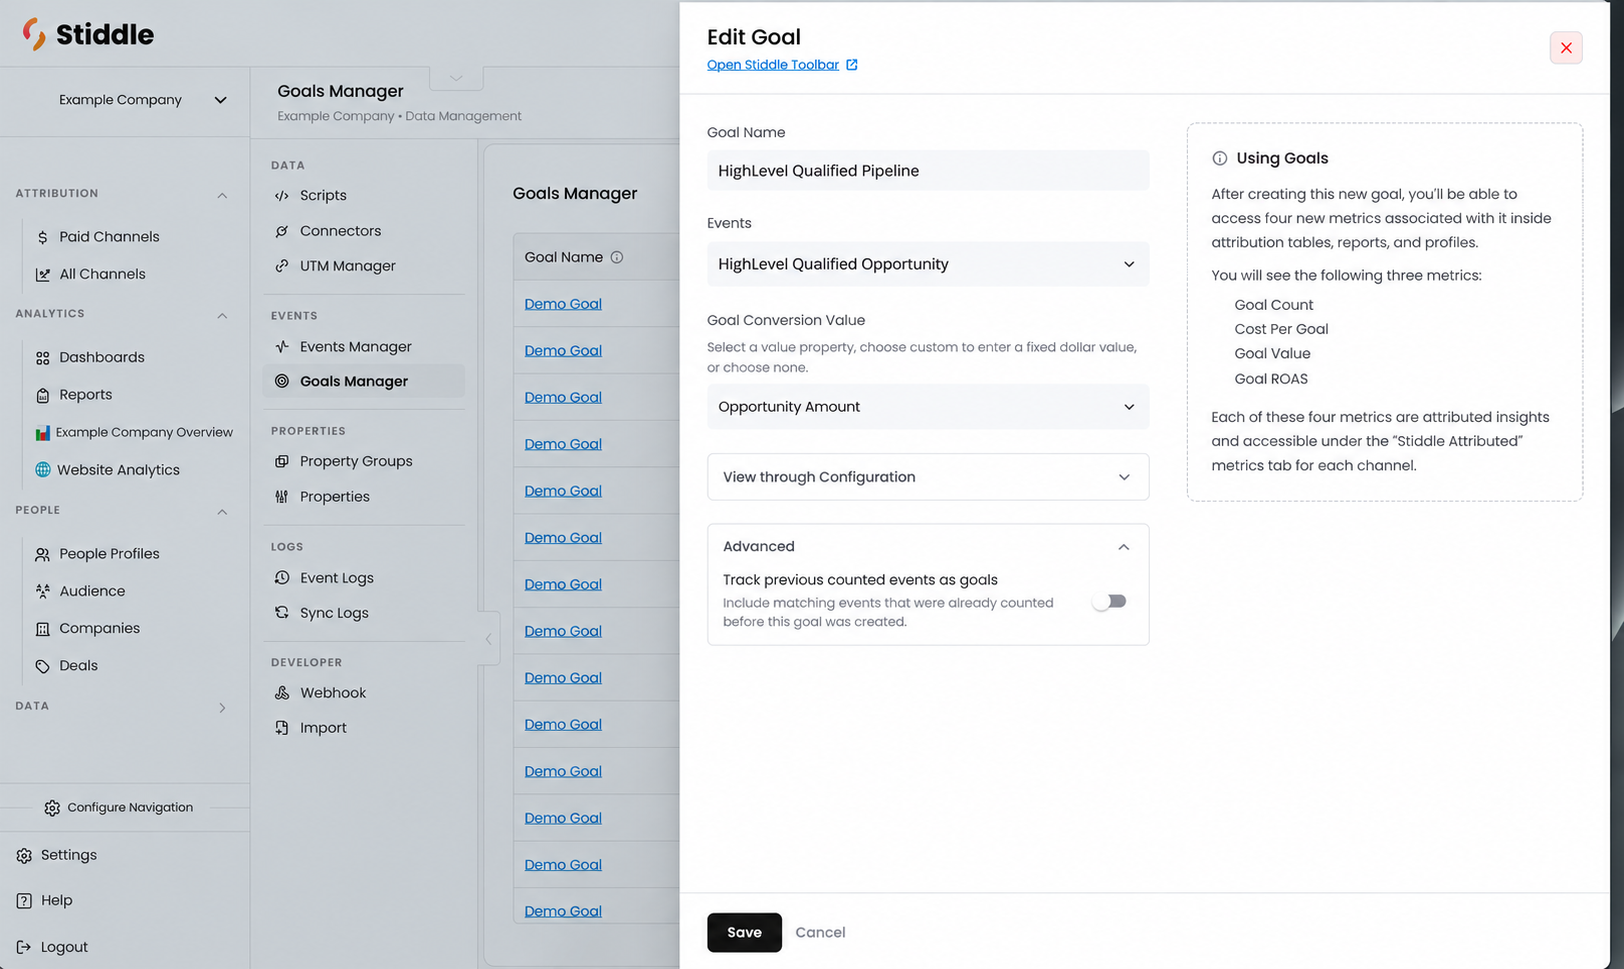Open Settings in the sidebar
This screenshot has height=969, width=1624.
[69, 855]
